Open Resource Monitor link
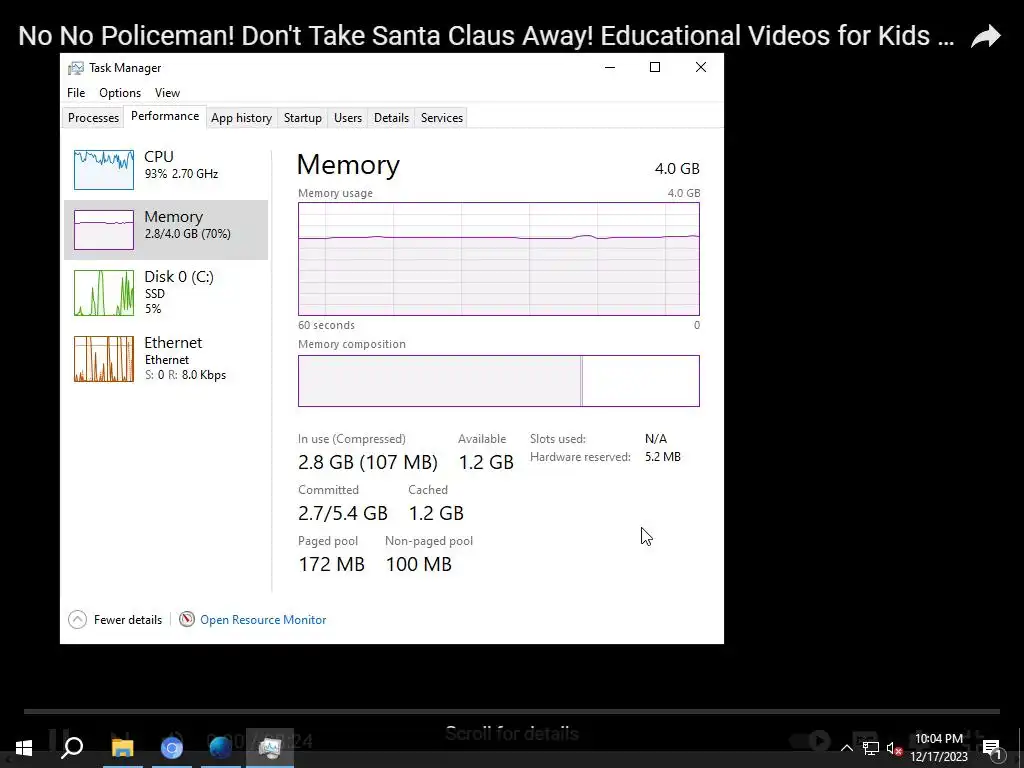The height and width of the screenshot is (768, 1024). (x=263, y=620)
